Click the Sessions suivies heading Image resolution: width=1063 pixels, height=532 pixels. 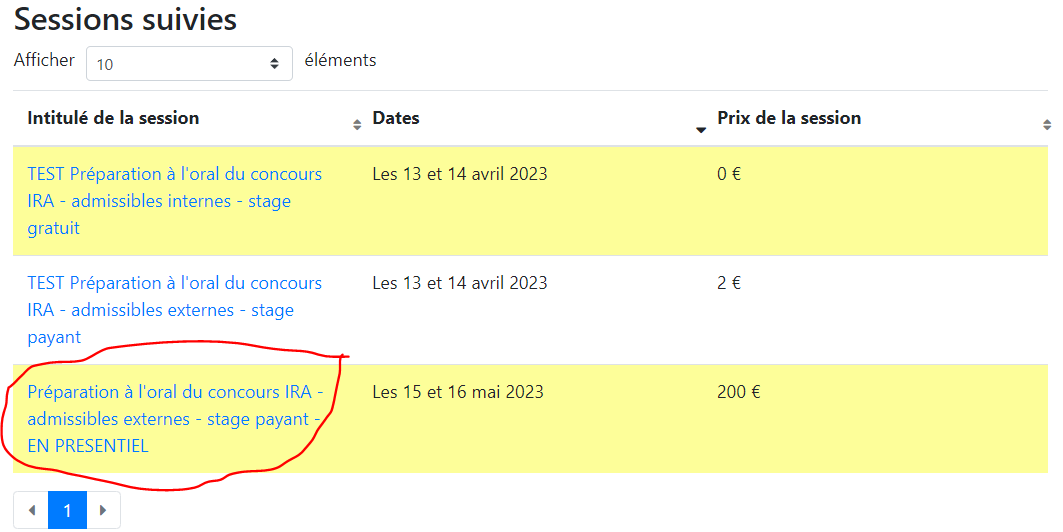pos(125,18)
